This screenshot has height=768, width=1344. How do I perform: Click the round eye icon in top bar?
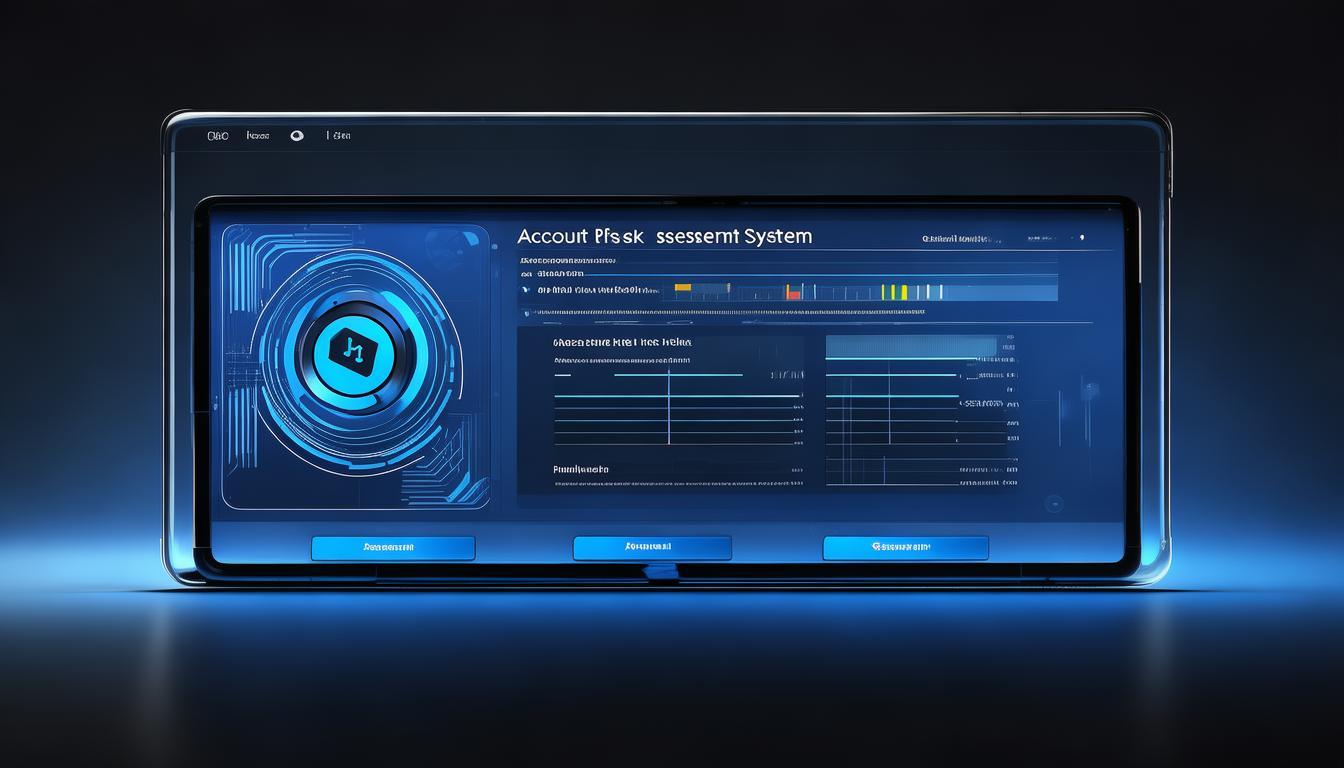pyautogui.click(x=297, y=136)
